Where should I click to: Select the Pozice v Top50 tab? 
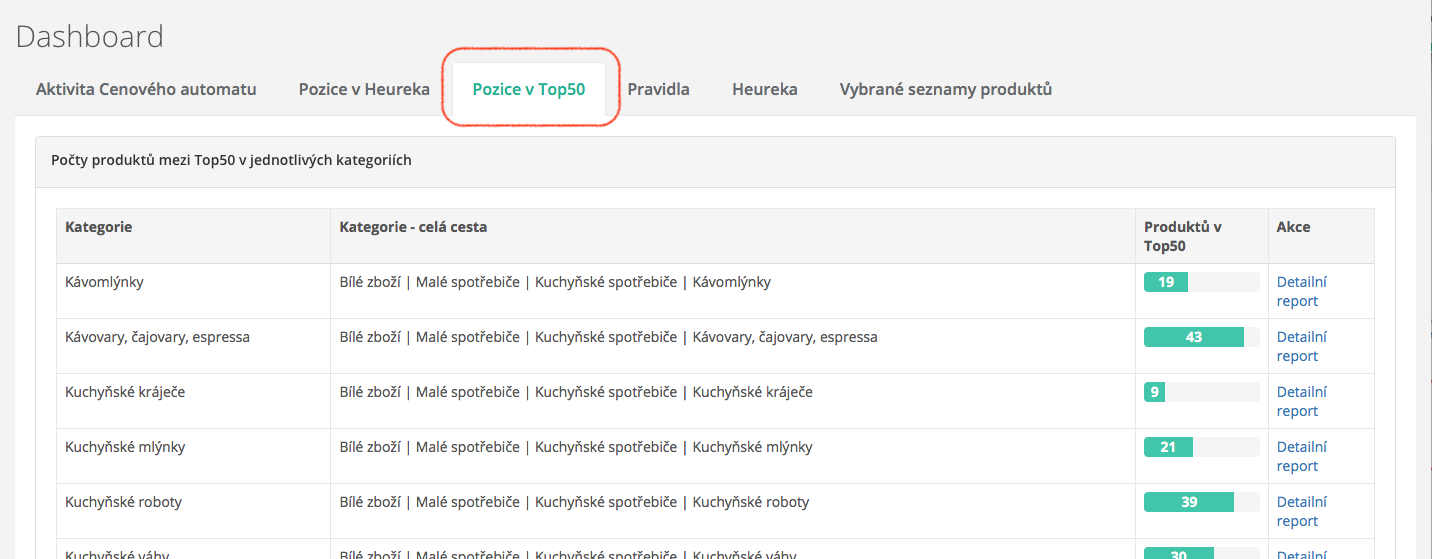(528, 89)
